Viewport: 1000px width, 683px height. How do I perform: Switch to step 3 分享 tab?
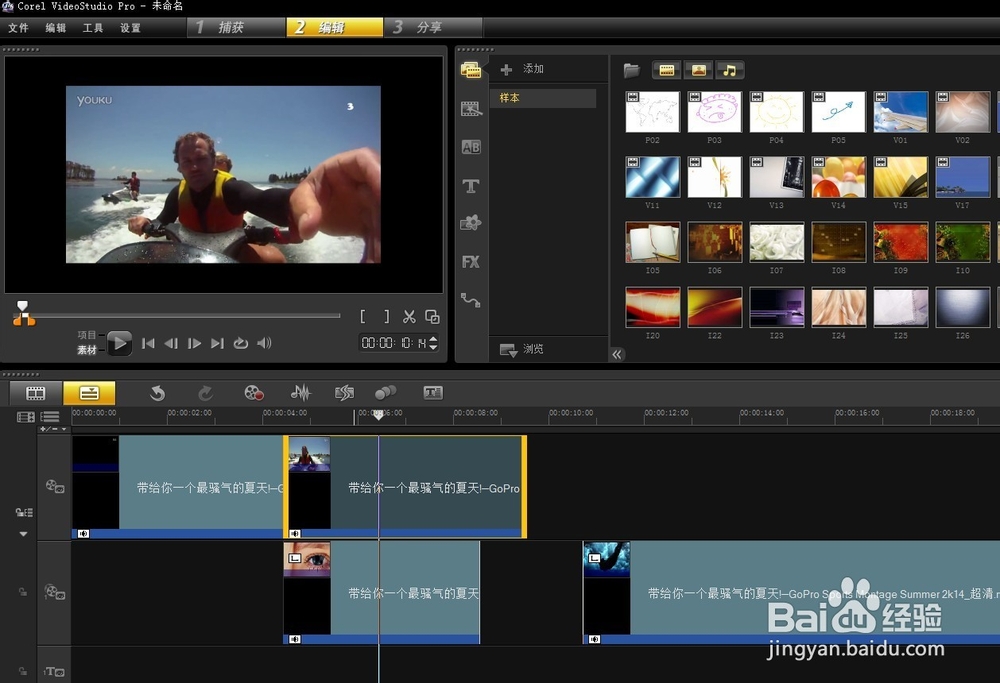[434, 27]
